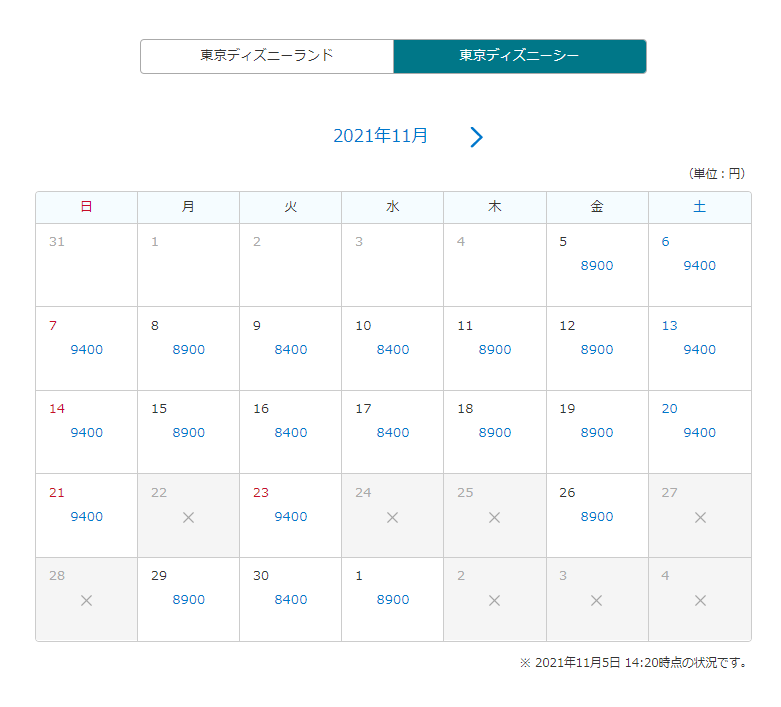Pick November 16 priced 8400
781x707 pixels.
pyautogui.click(x=291, y=432)
